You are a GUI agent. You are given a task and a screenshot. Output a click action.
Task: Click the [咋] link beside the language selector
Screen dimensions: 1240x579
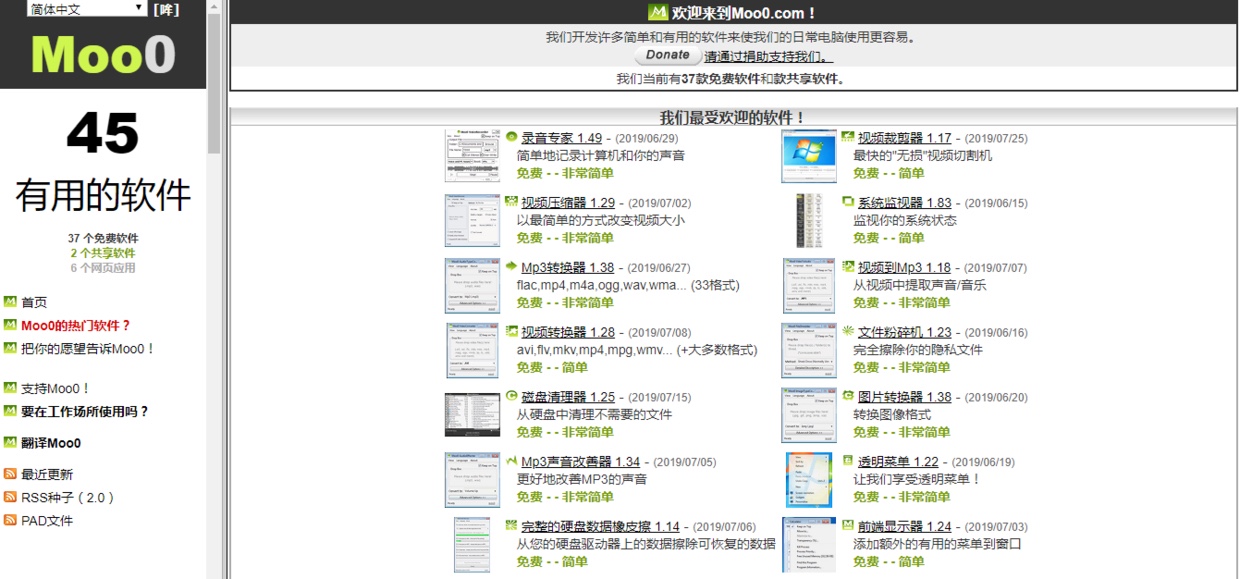[x=166, y=9]
